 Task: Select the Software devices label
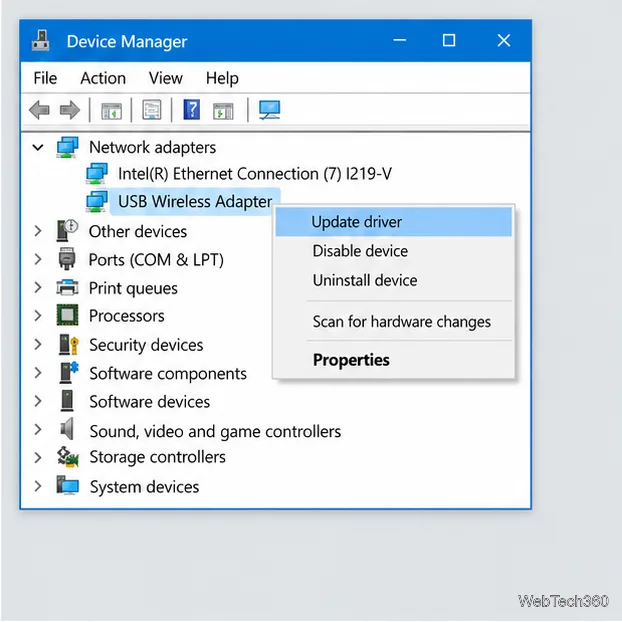click(x=150, y=401)
